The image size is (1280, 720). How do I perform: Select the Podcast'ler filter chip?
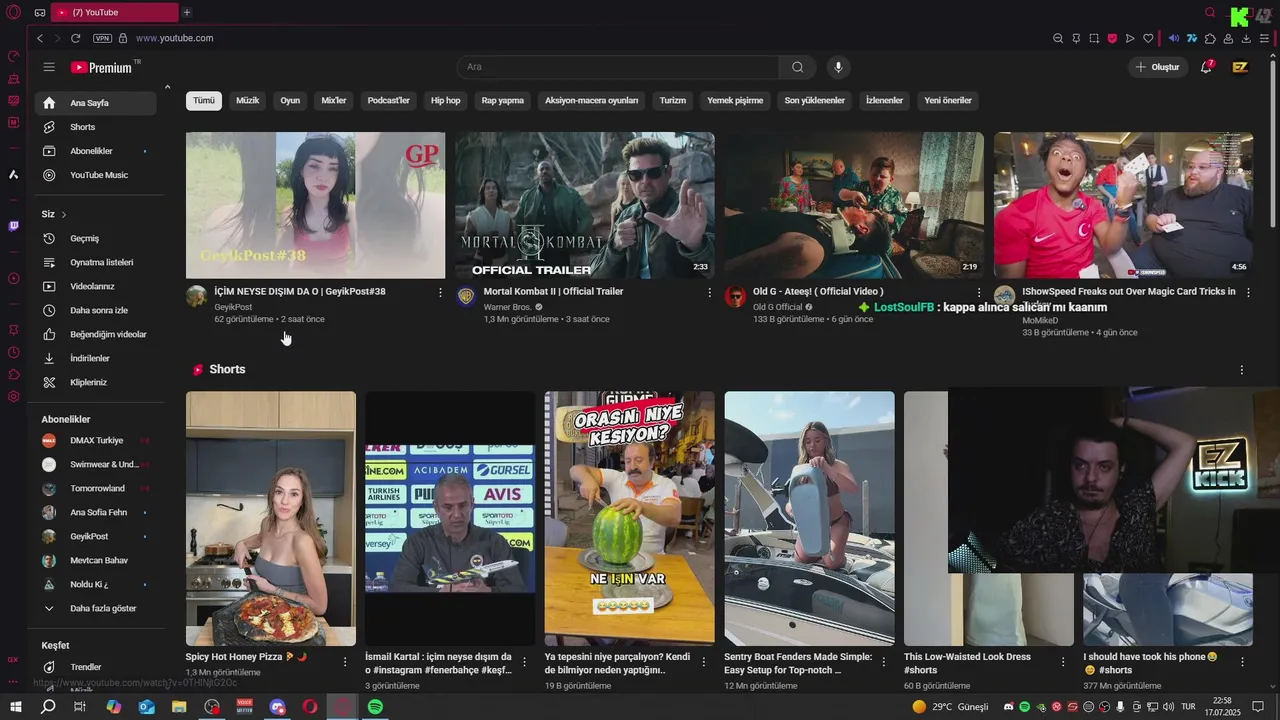pos(388,100)
